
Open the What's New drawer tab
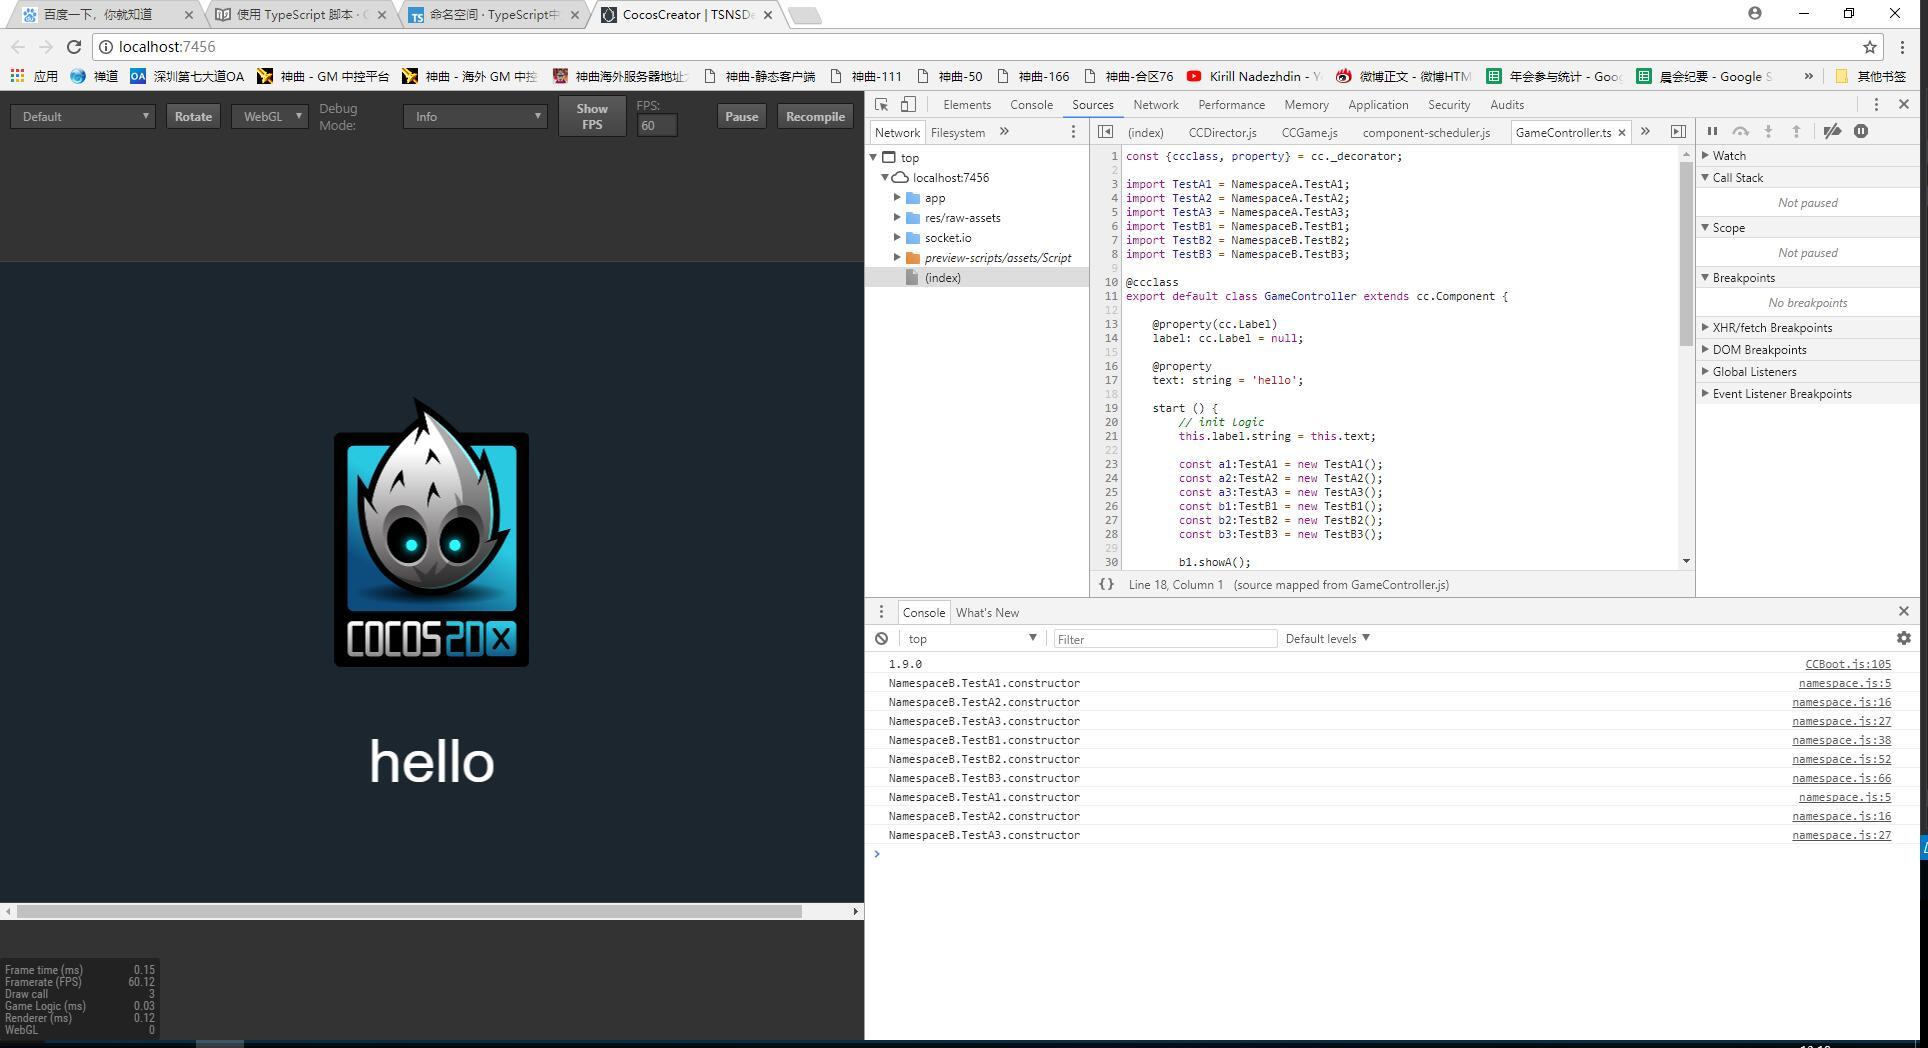coord(987,613)
